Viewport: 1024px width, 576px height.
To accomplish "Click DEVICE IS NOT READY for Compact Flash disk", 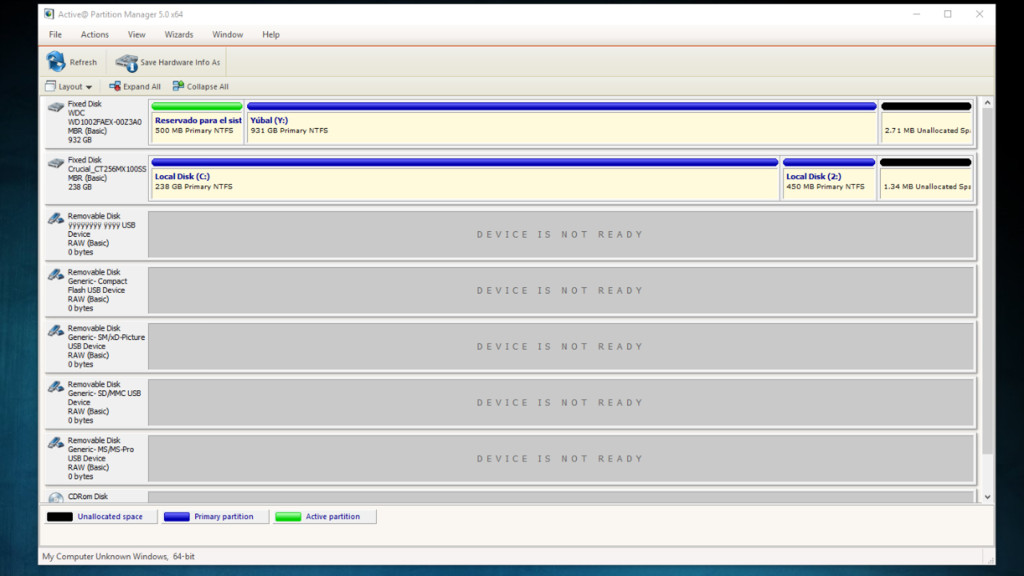I will coord(560,291).
